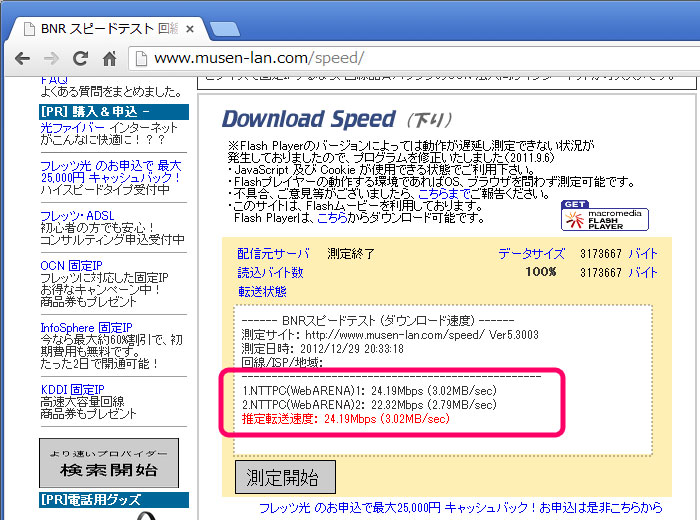
Task: Open the FAQ link in sidebar
Action: click(54, 80)
